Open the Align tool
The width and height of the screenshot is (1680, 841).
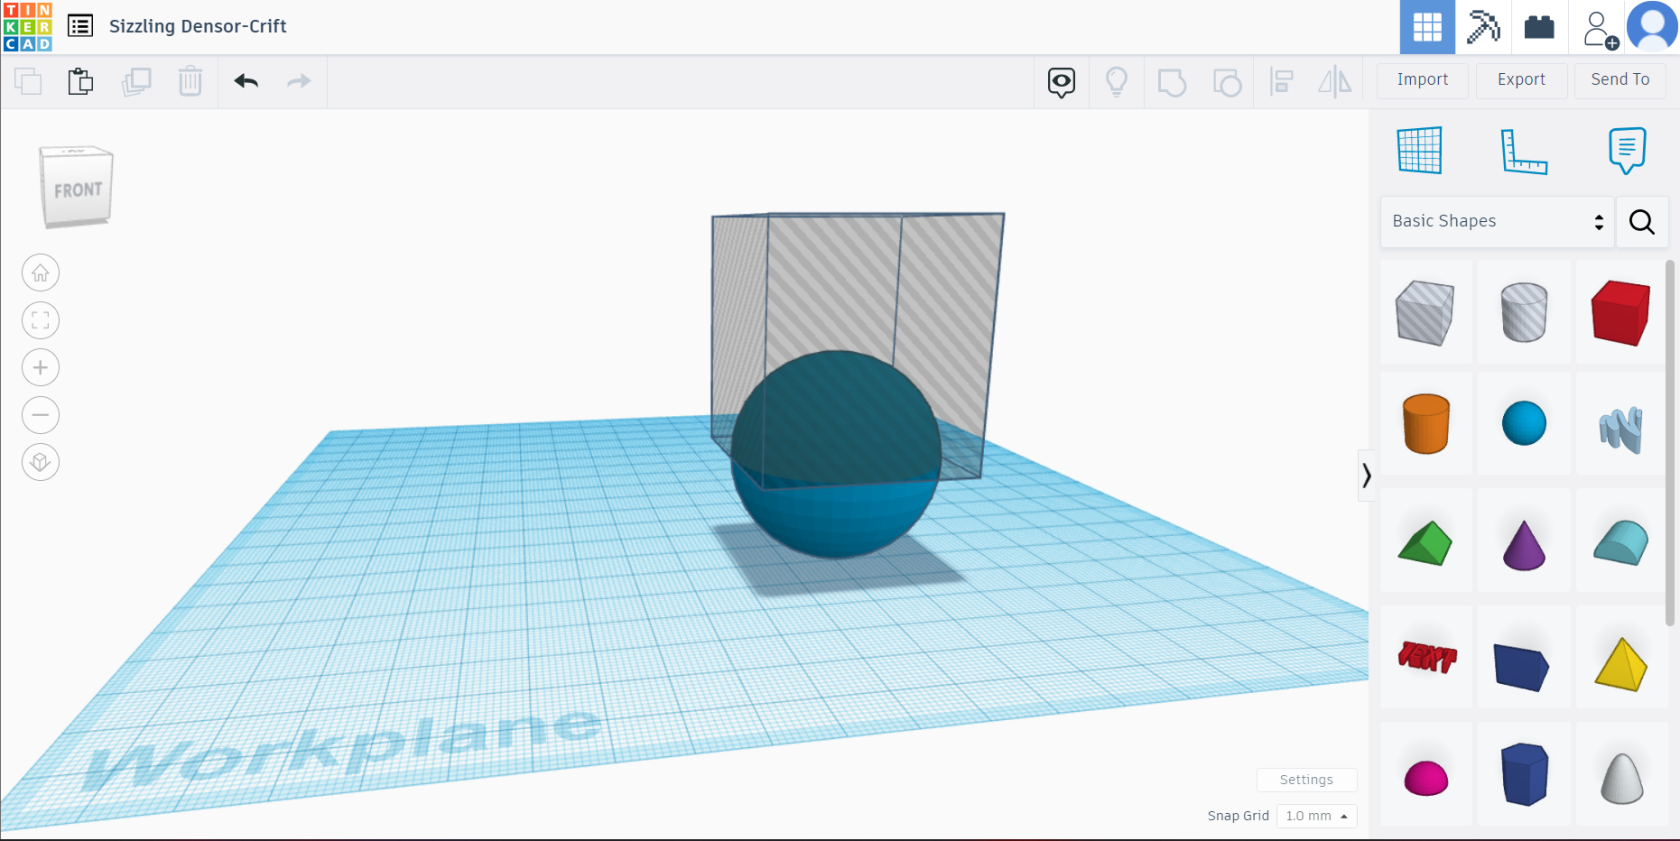pyautogui.click(x=1281, y=81)
